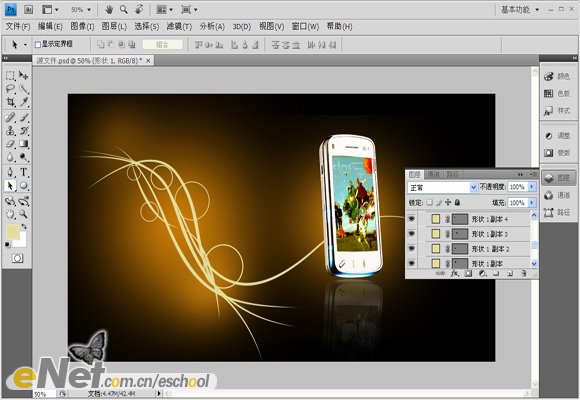The height and width of the screenshot is (400, 580).
Task: Select the Brush tool
Action: pos(24,117)
